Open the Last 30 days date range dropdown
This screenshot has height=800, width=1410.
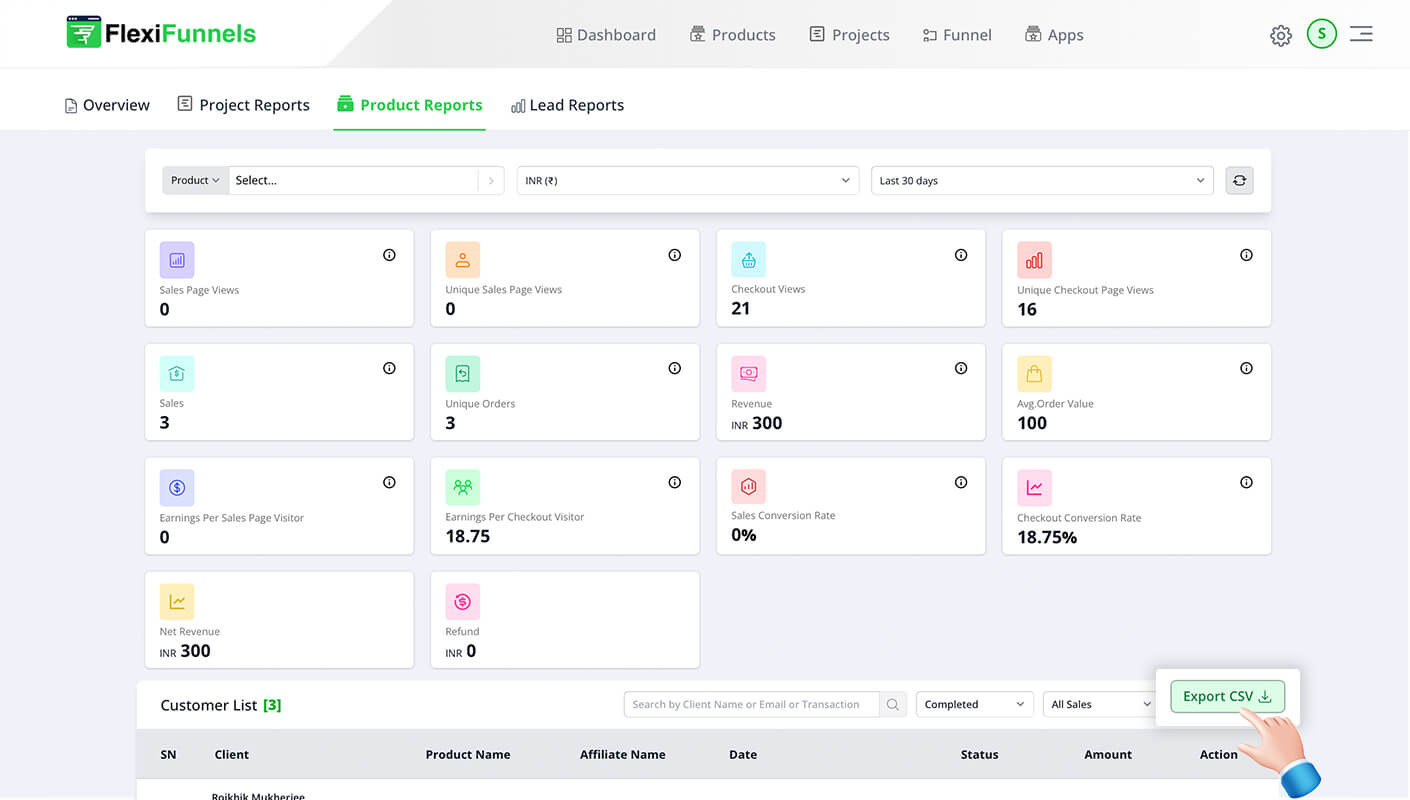pyautogui.click(x=1041, y=181)
